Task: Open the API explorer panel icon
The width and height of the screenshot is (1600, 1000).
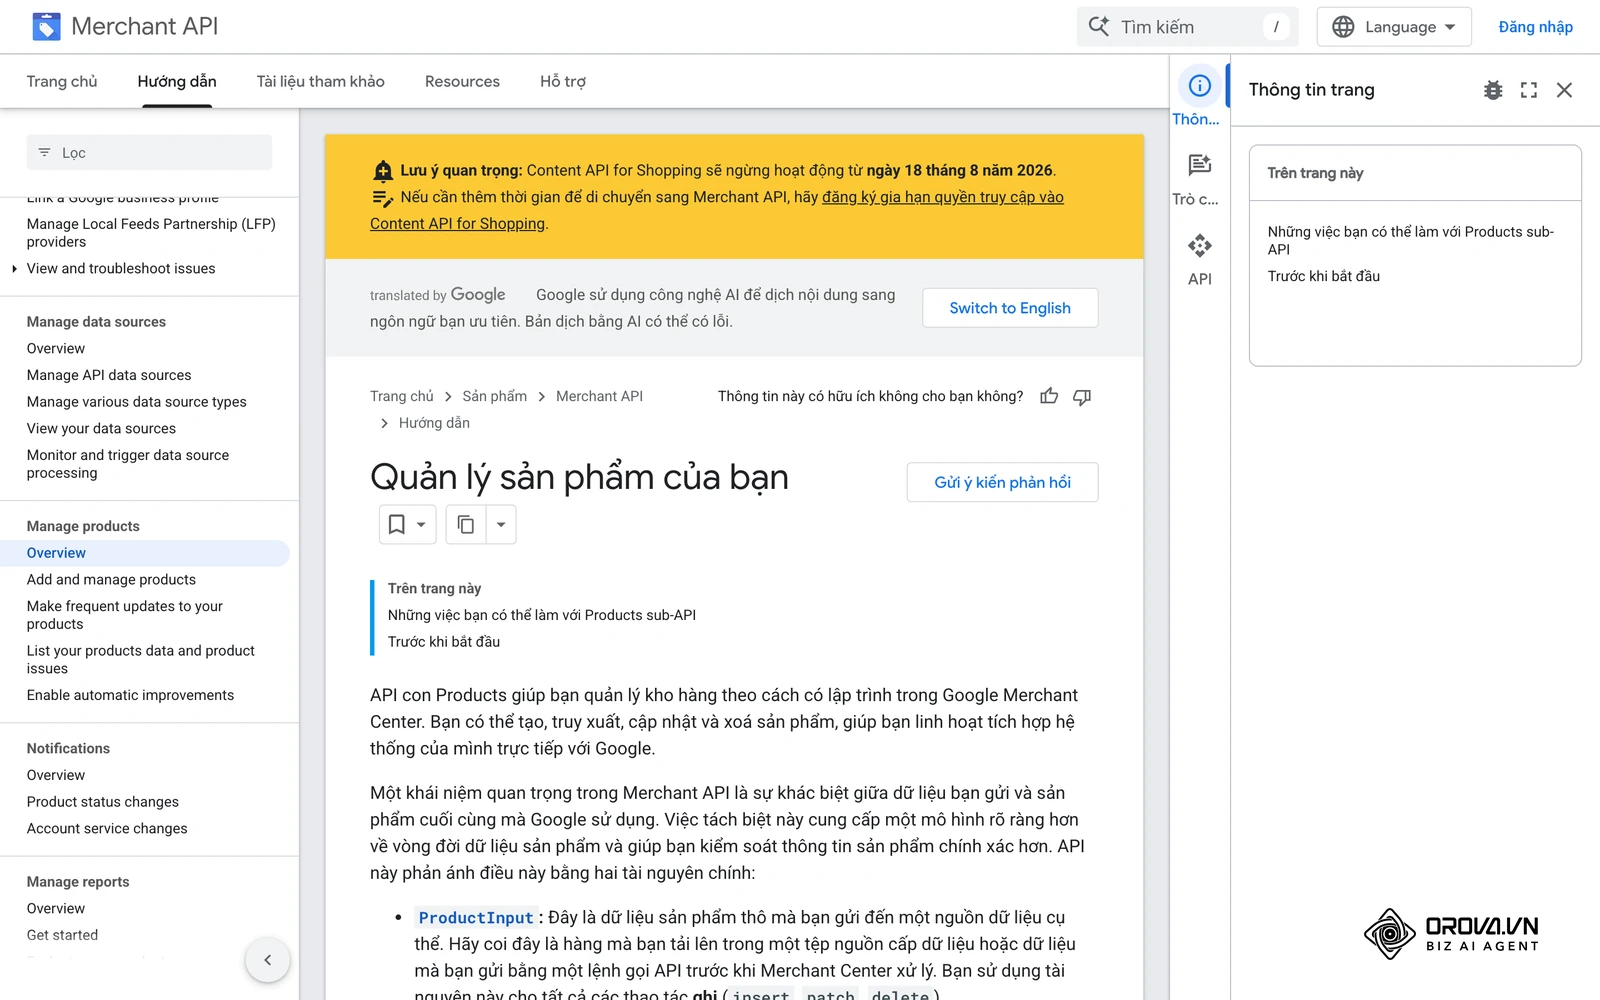Action: [1199, 245]
